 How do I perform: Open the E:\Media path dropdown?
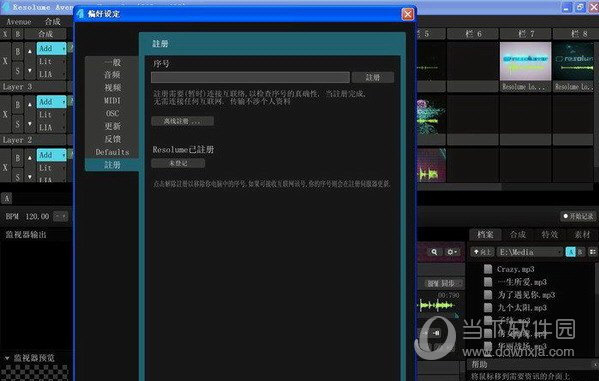coord(529,252)
